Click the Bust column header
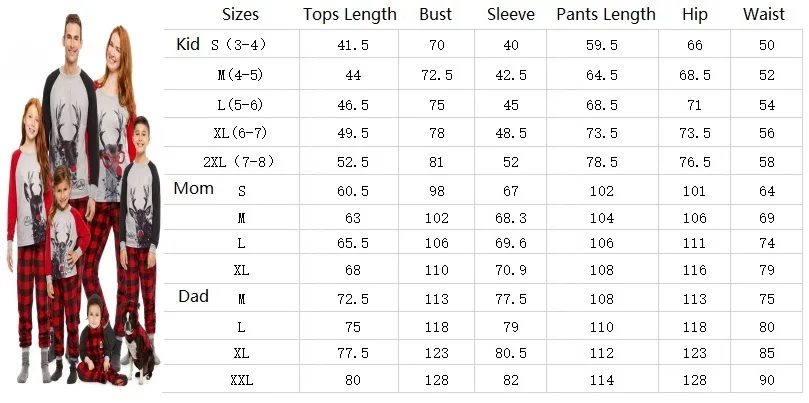Screen dimensions: 809x403 (x=436, y=14)
